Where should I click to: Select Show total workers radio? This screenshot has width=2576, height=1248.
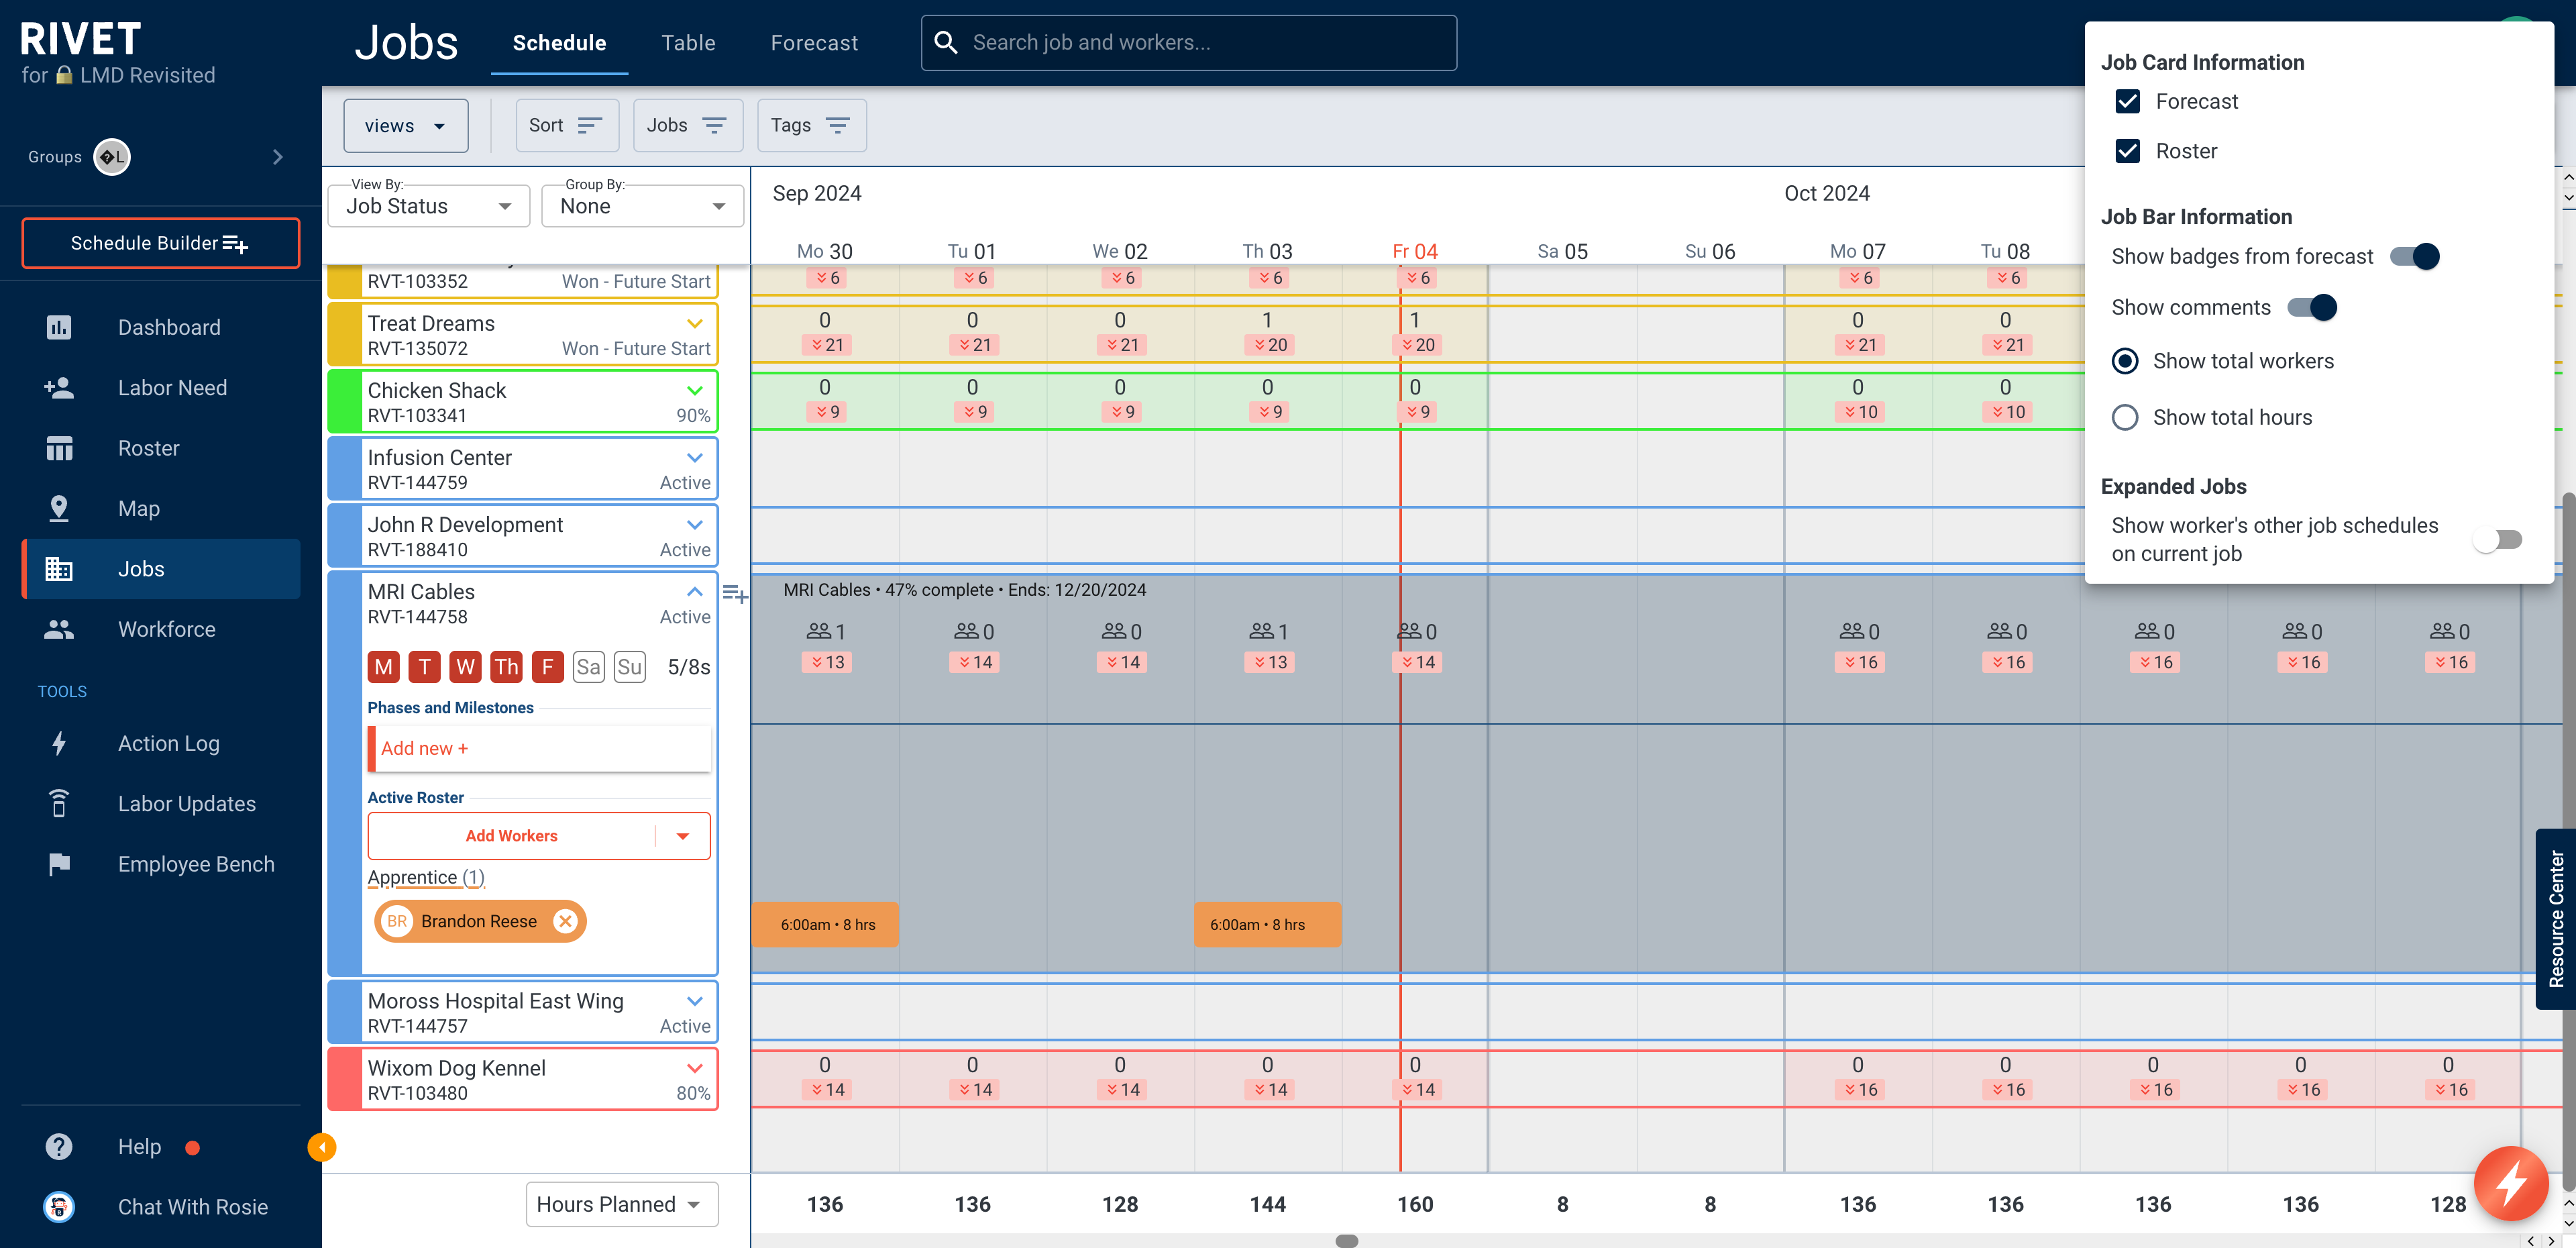(2125, 361)
